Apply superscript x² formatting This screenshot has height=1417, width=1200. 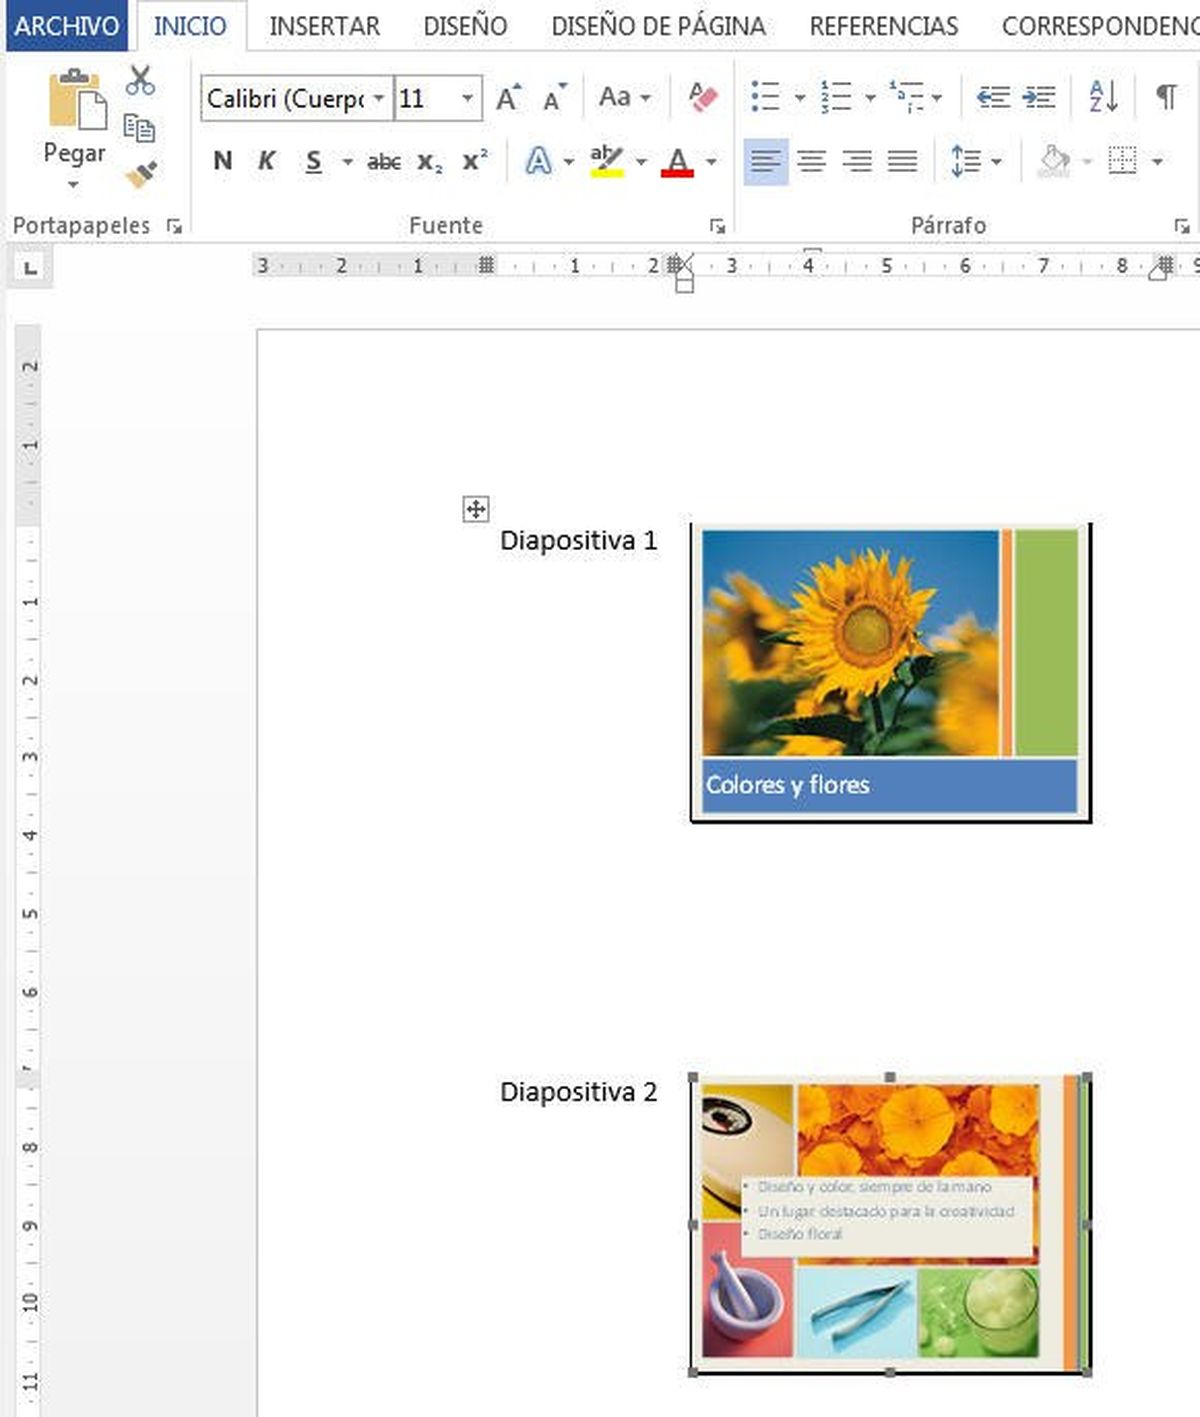click(x=472, y=158)
